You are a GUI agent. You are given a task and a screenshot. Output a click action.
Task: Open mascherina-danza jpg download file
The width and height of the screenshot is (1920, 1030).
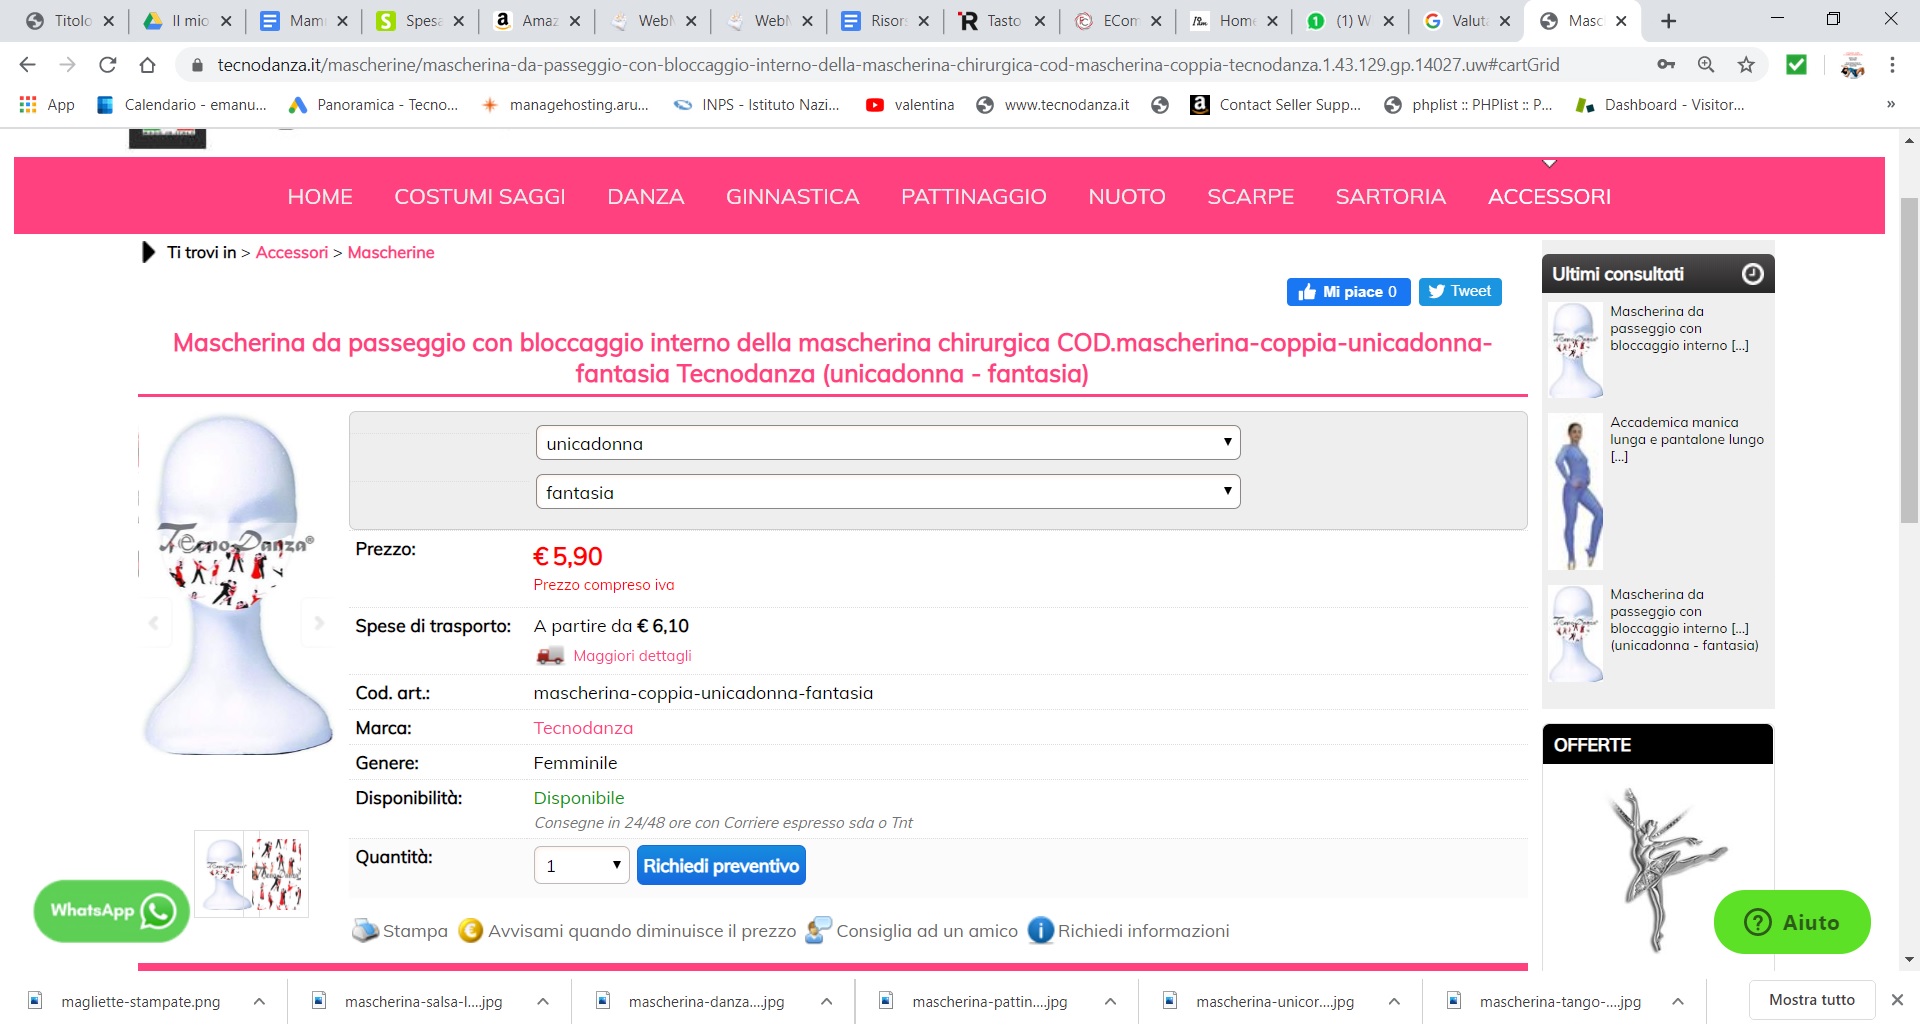coord(705,1001)
